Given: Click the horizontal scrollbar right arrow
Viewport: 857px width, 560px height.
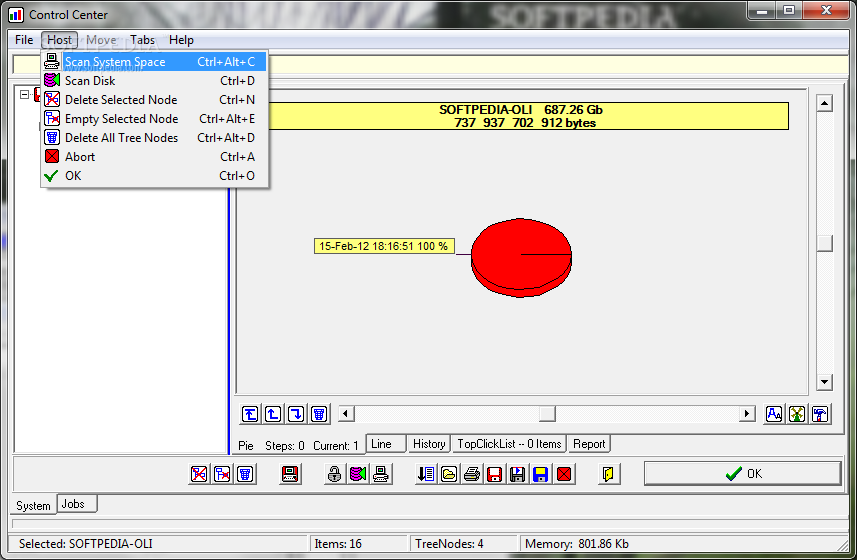Looking at the screenshot, I should [747, 414].
